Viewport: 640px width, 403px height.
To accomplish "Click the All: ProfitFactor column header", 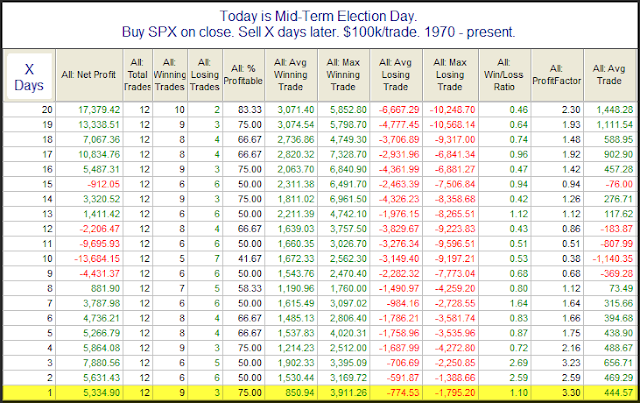I will (557, 75).
